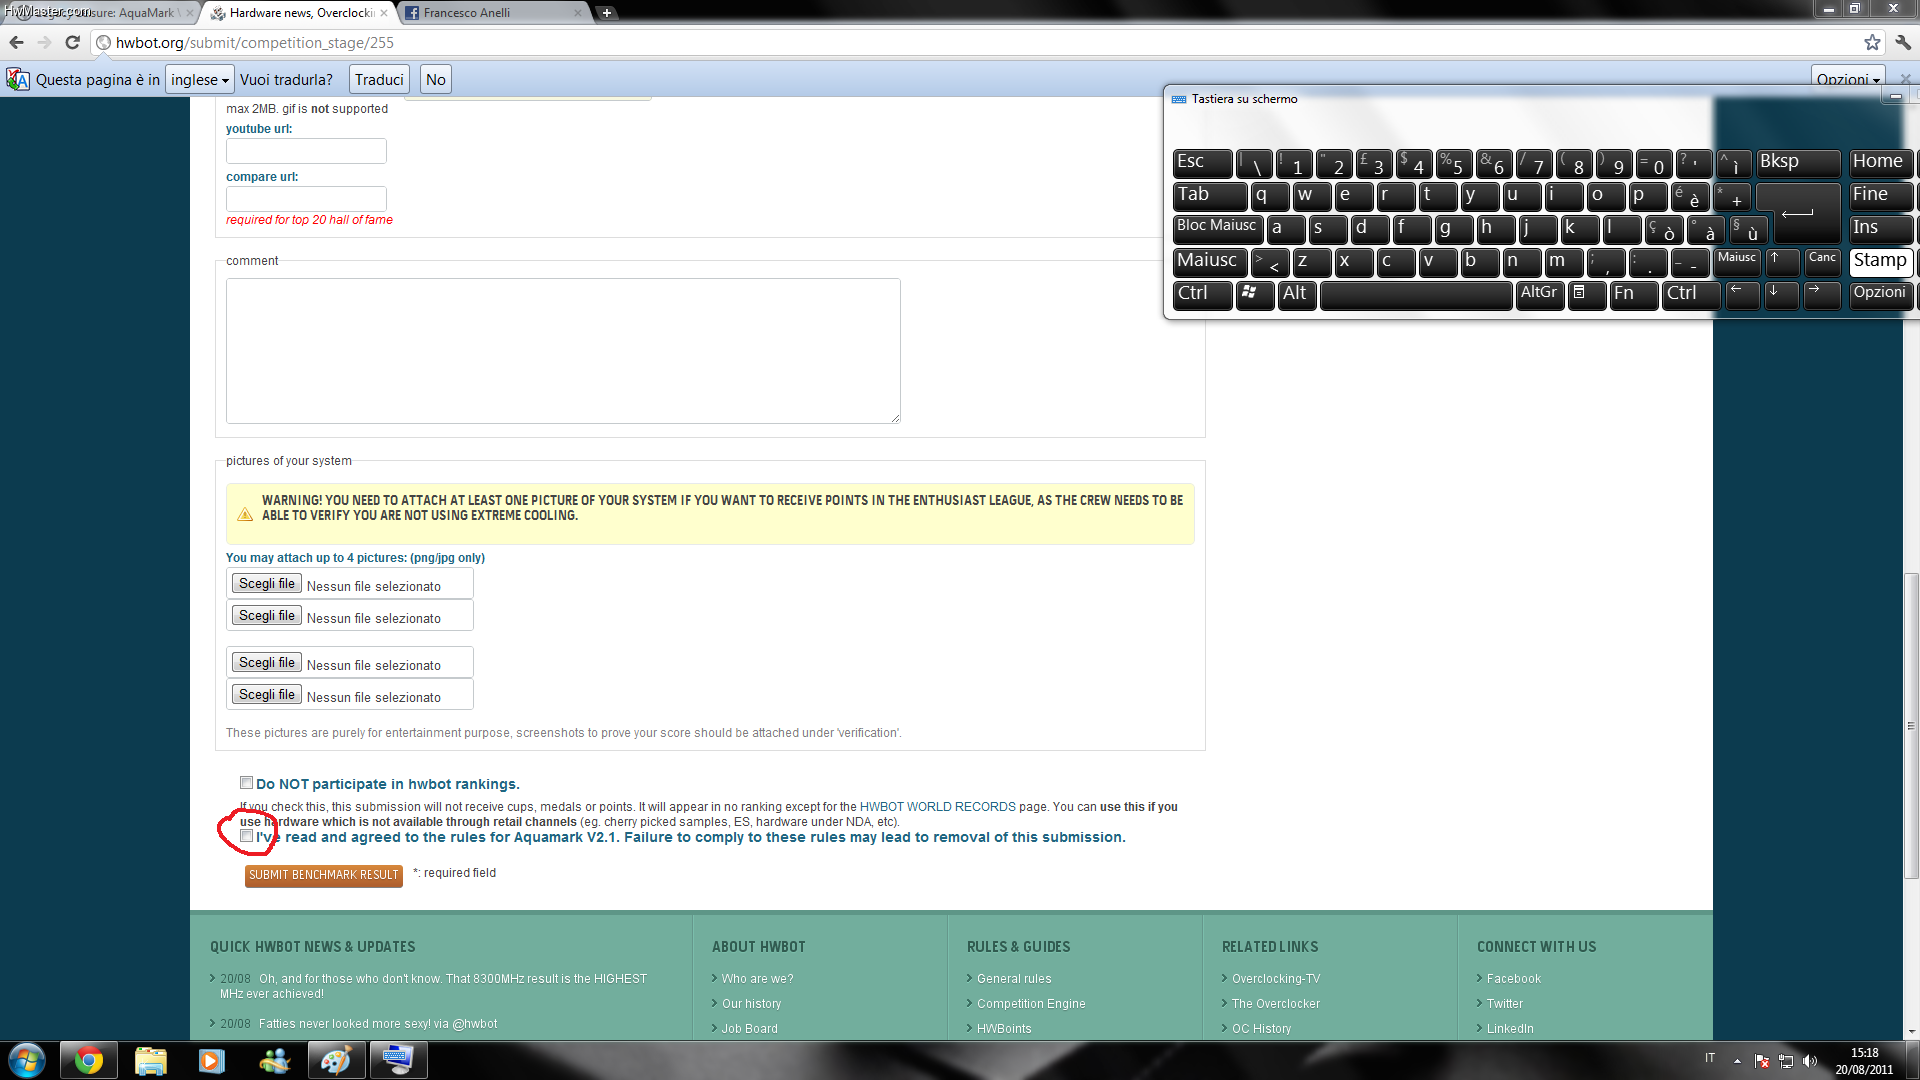Click the on-screen keyboard left arrow key

pos(1742,294)
